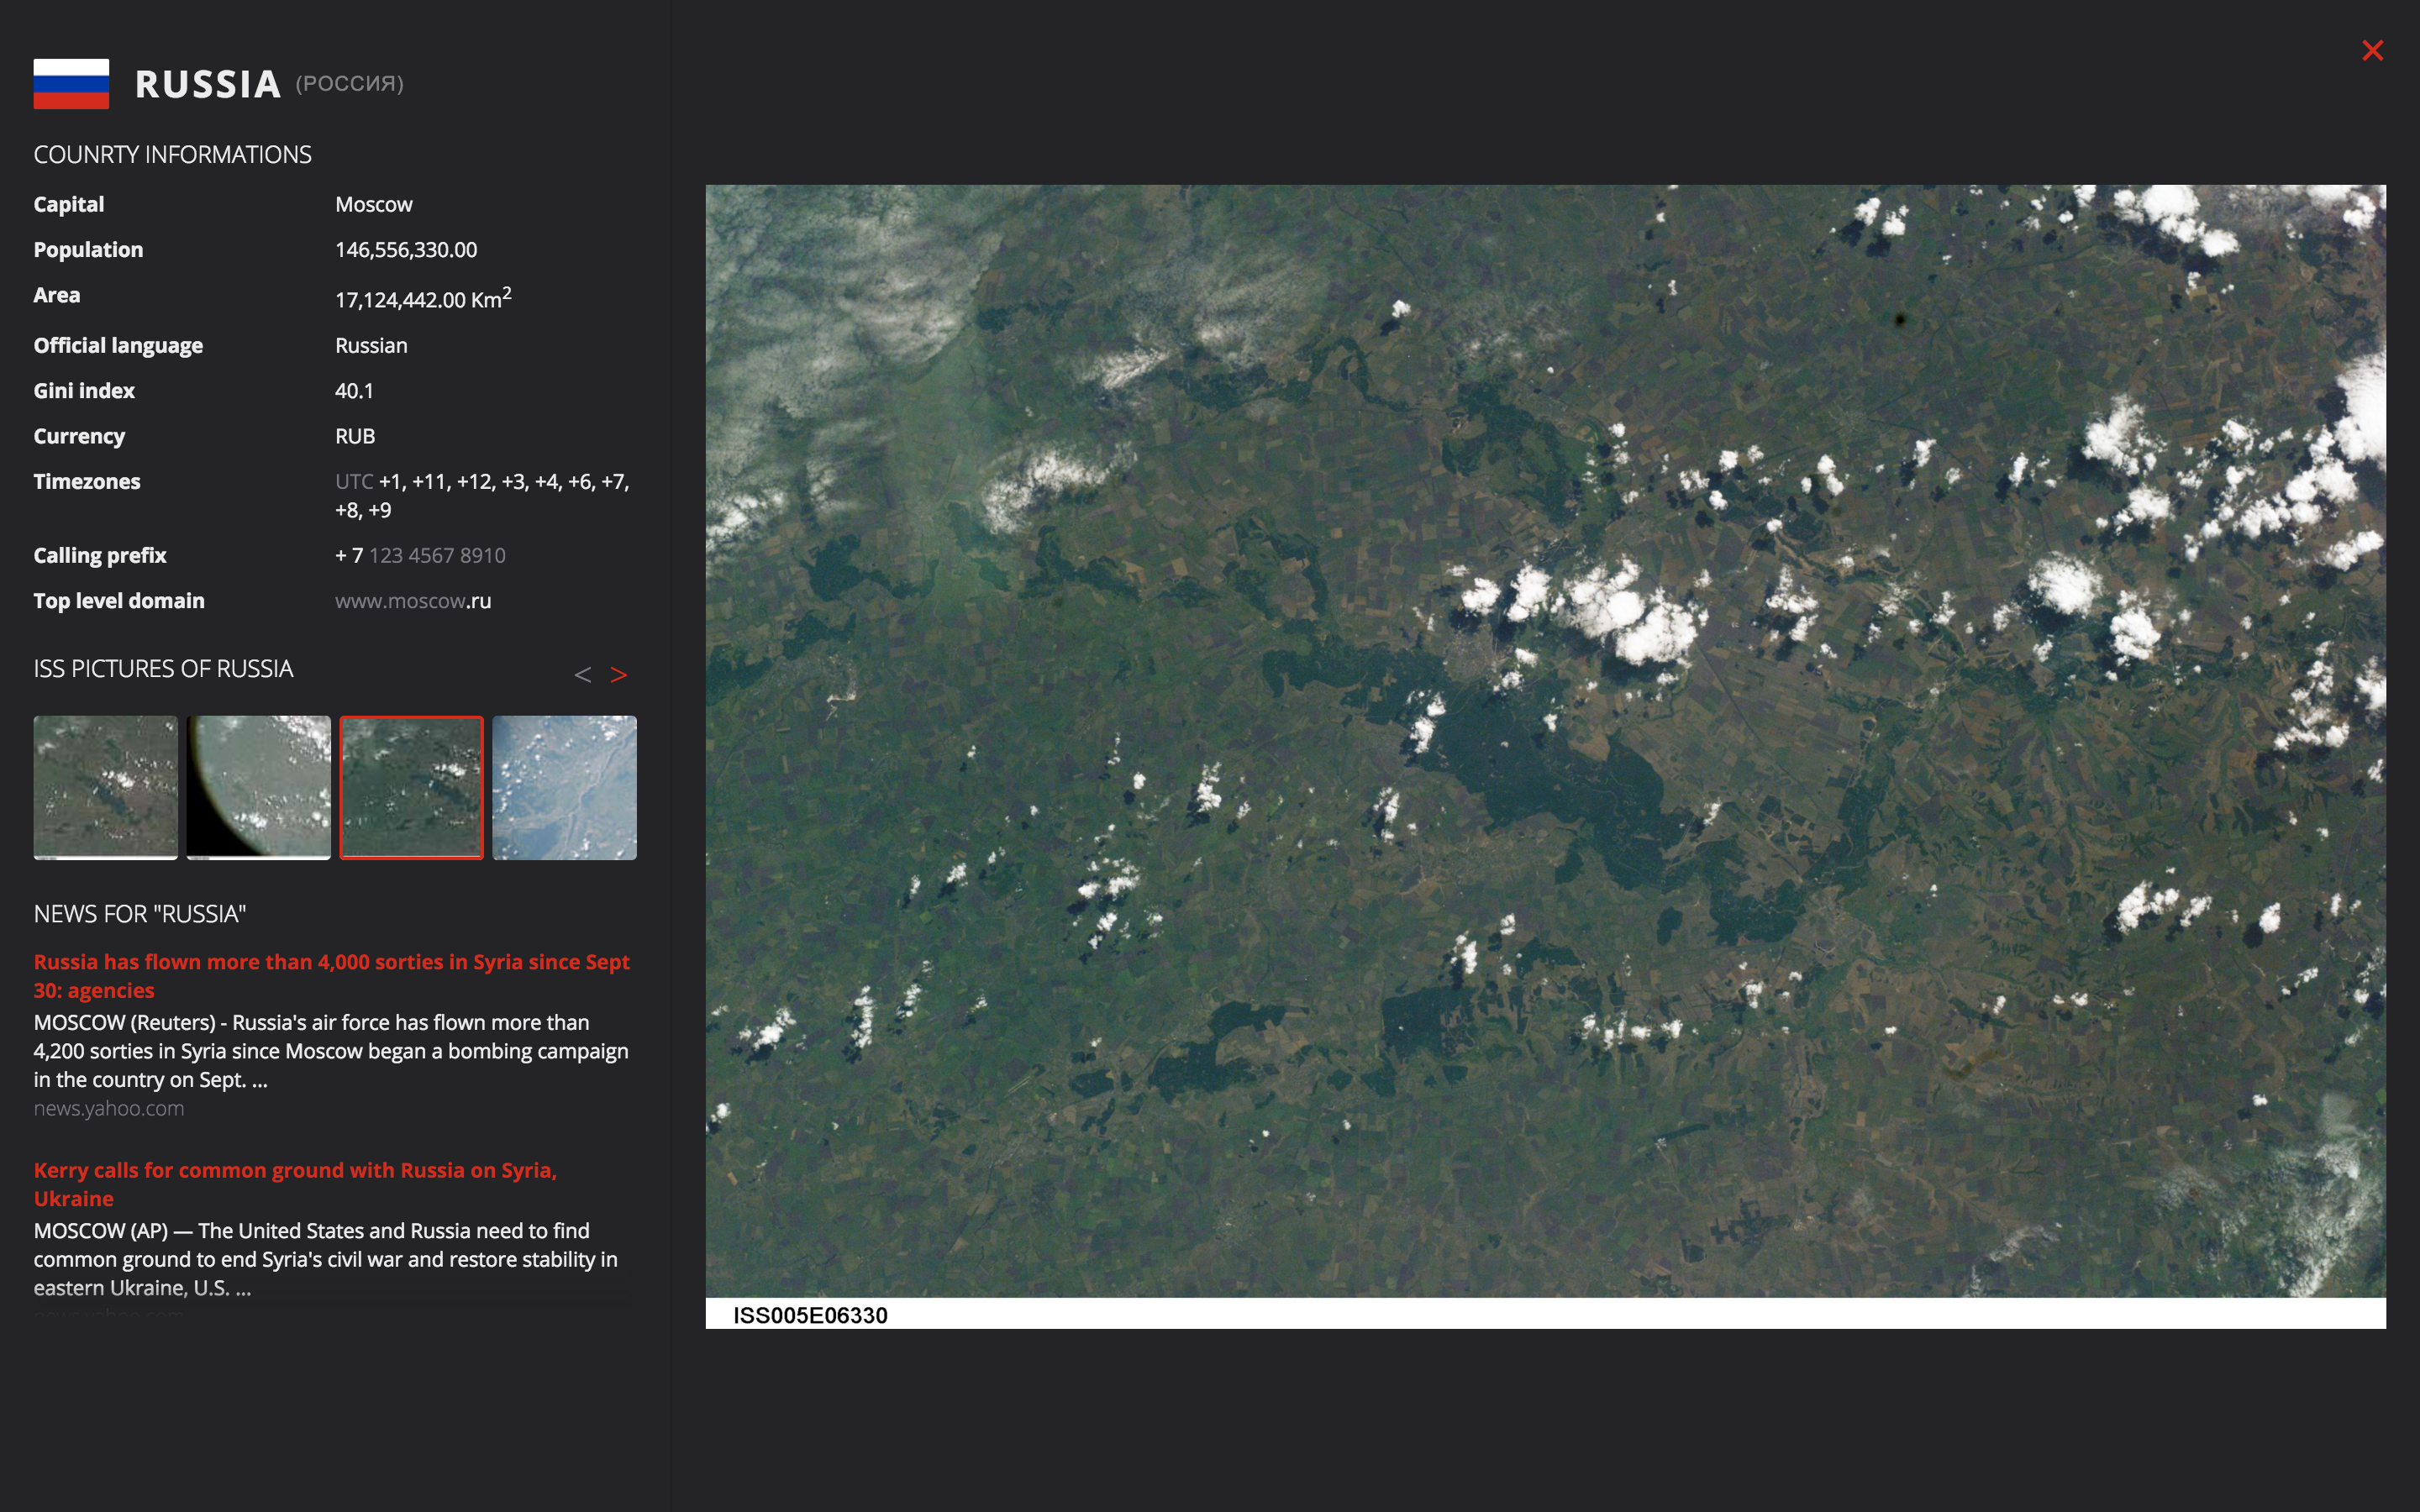Select the Earth horizon ISS thumbnail
The image size is (2420, 1512).
258,787
